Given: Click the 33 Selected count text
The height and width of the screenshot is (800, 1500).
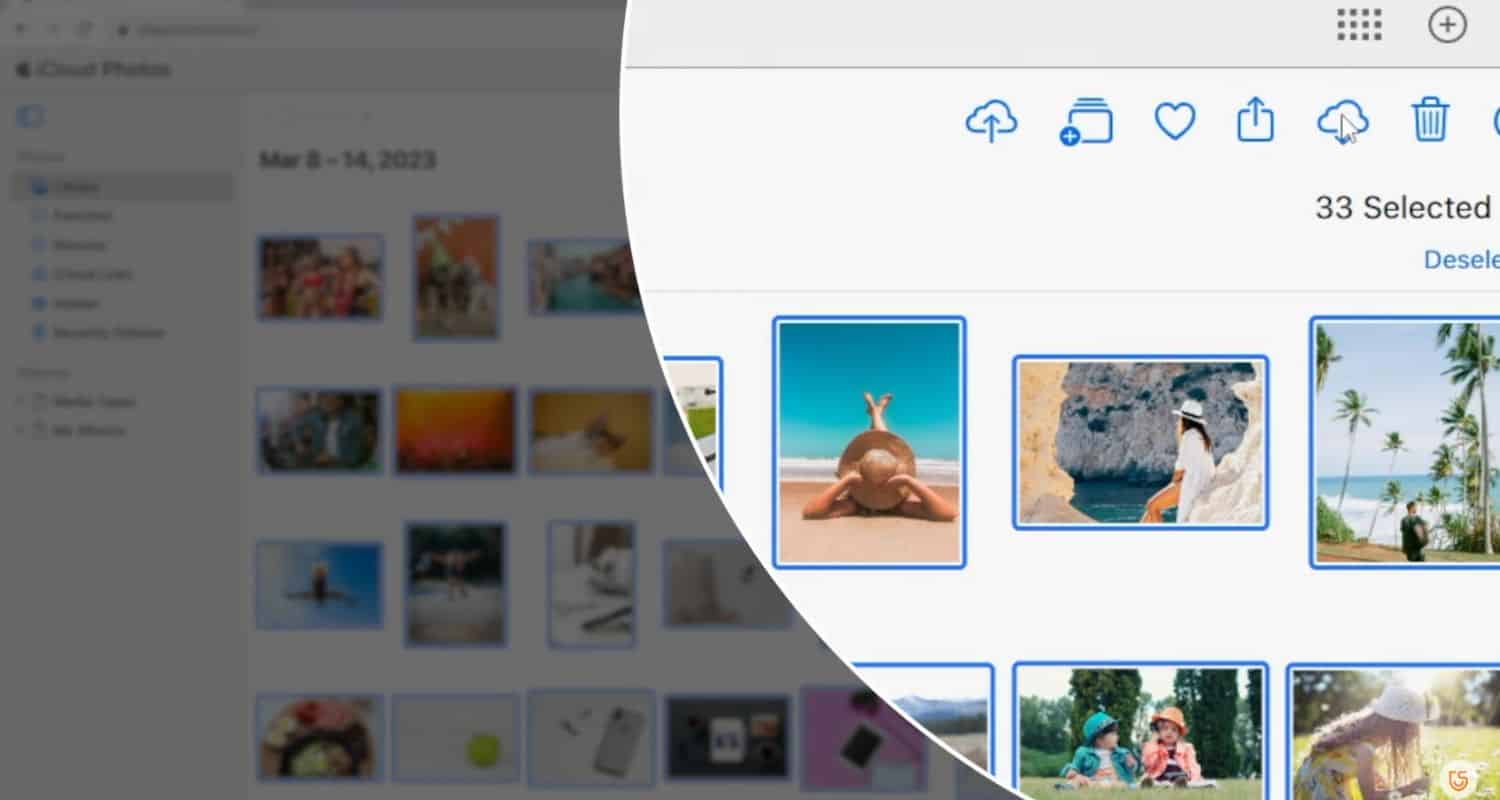Looking at the screenshot, I should pyautogui.click(x=1402, y=207).
